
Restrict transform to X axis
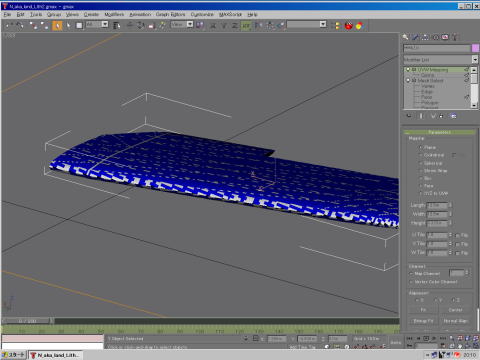pyautogui.click(x=213, y=25)
